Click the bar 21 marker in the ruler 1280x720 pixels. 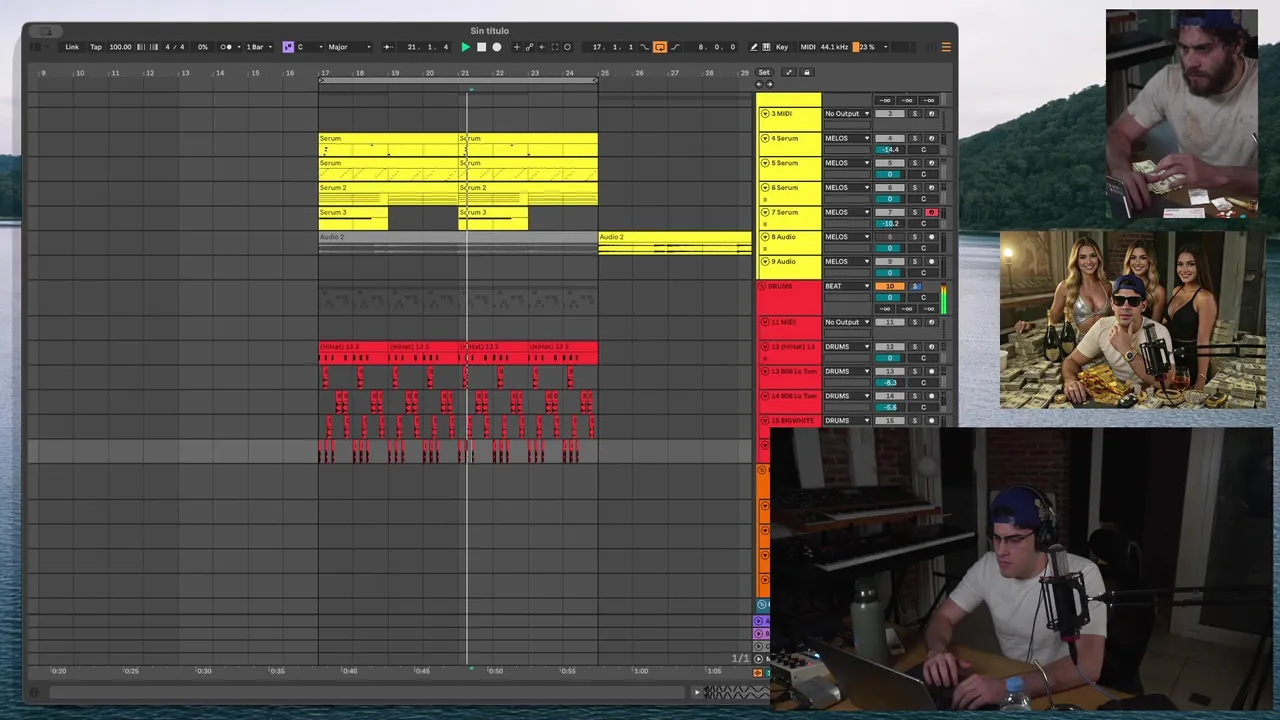(x=464, y=72)
